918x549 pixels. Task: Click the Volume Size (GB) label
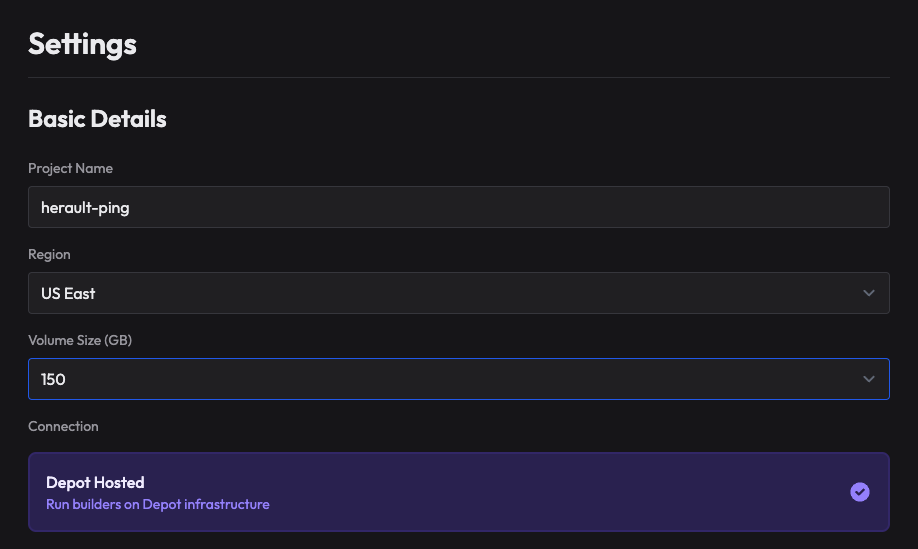tap(80, 340)
